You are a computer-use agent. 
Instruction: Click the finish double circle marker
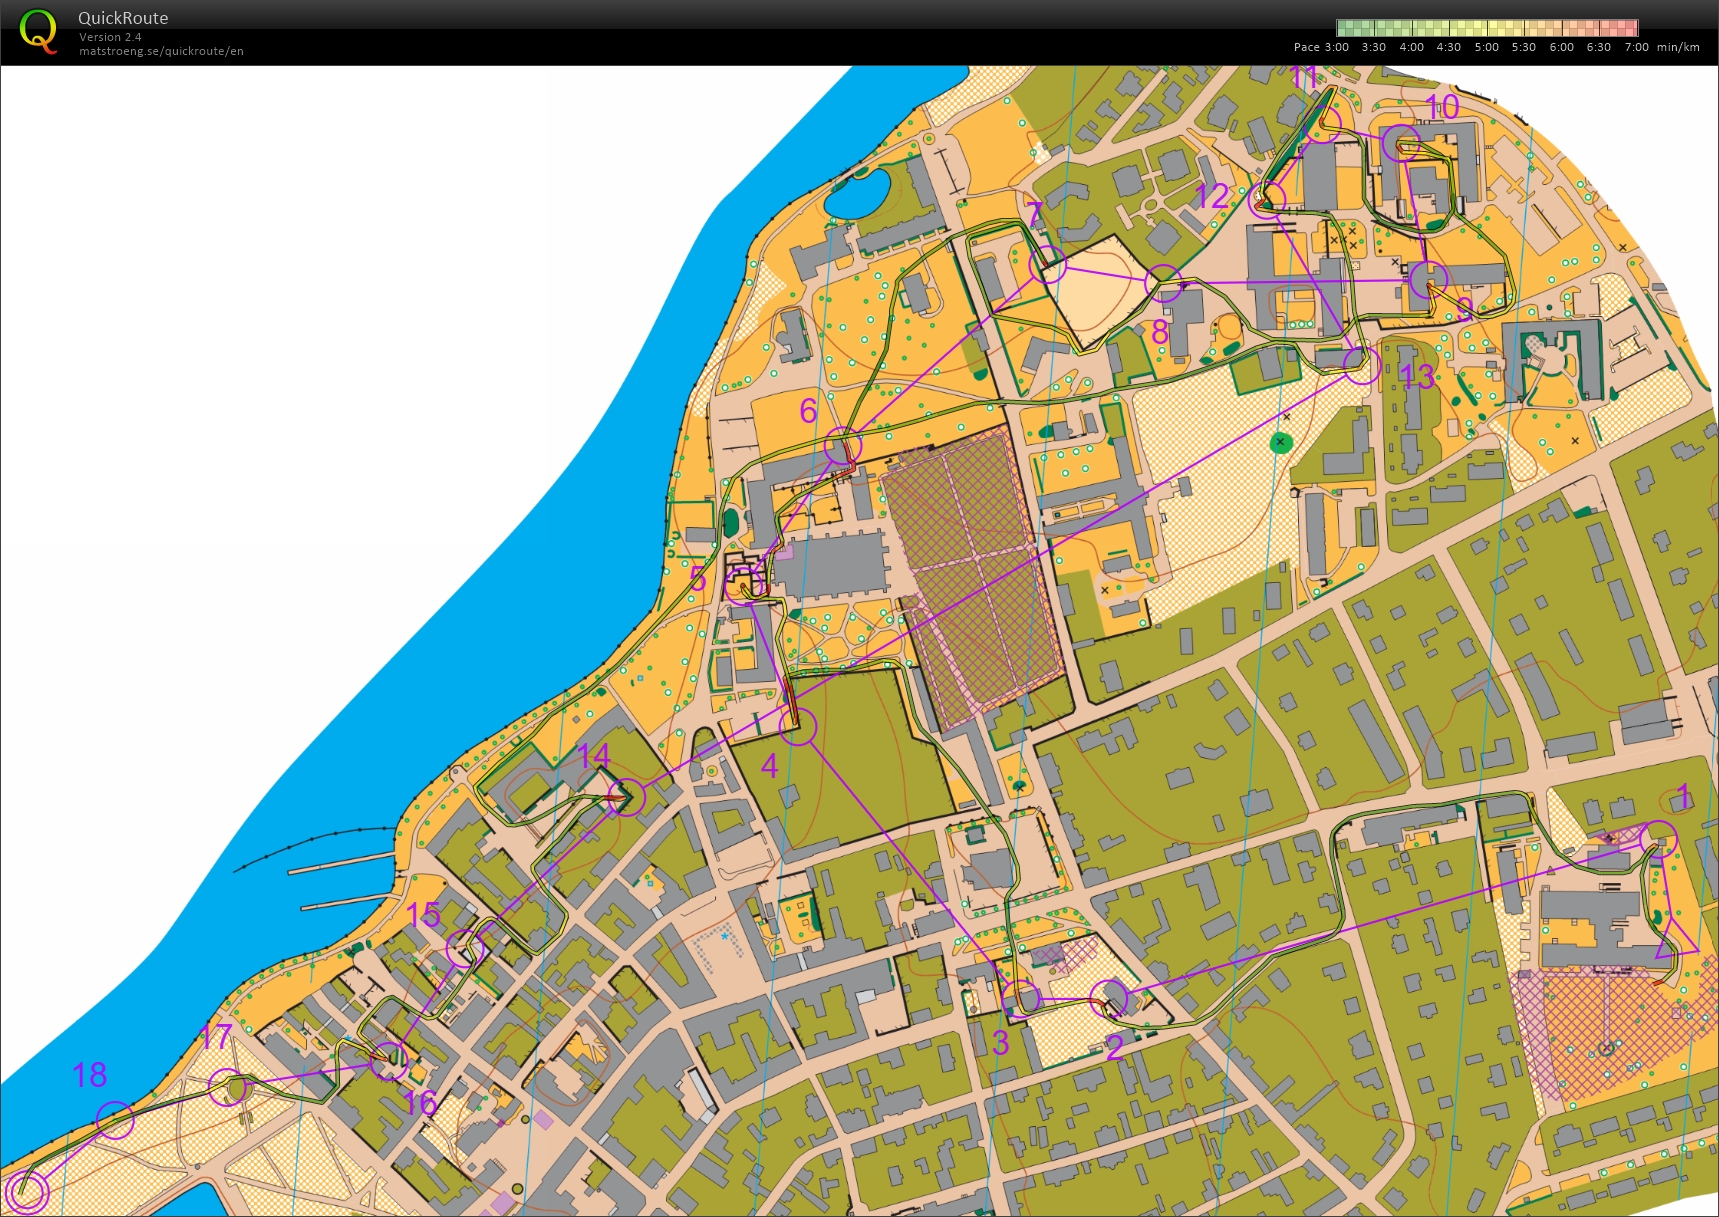pos(28,1192)
